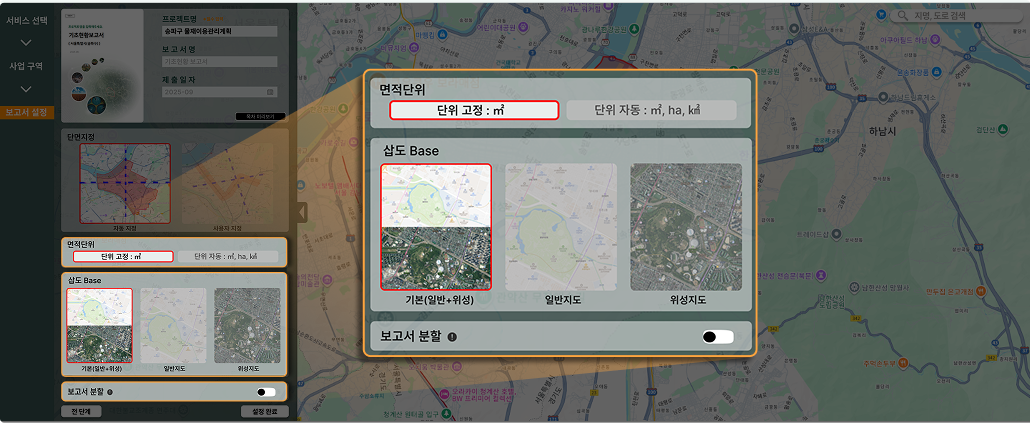The image size is (1030, 423).
Task: Open the 서비스 선택 step
Action: pos(26,20)
